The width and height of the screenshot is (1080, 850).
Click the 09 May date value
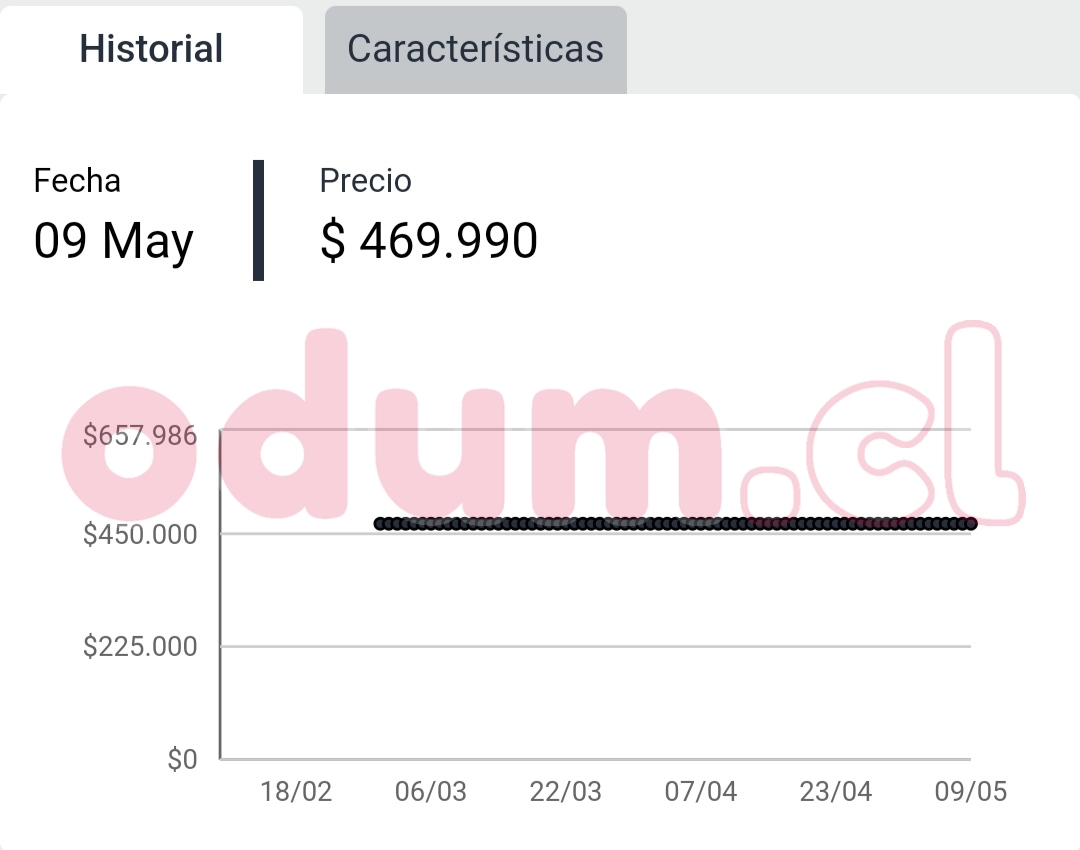coord(114,242)
